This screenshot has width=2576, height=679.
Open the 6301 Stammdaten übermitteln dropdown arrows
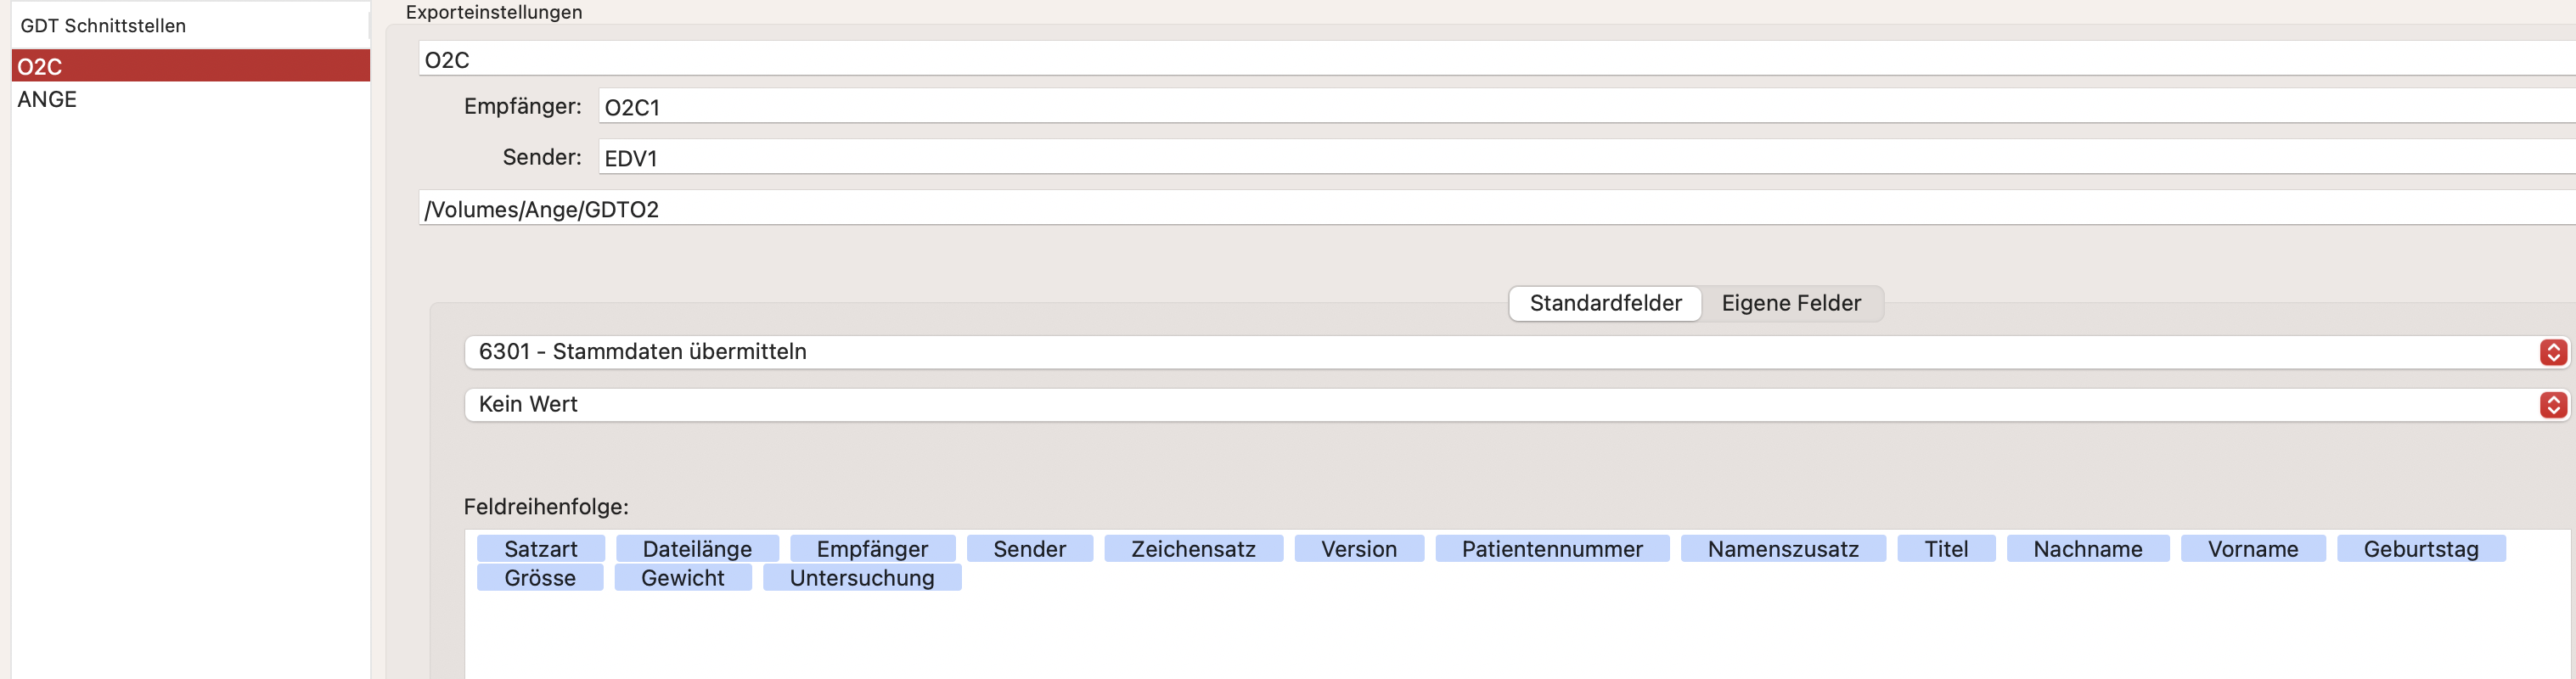click(2553, 352)
